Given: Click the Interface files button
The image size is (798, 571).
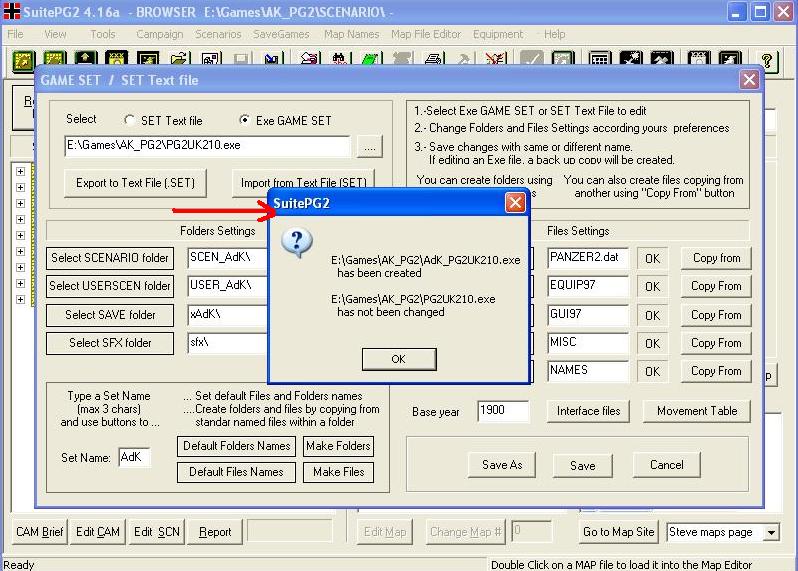Looking at the screenshot, I should pos(588,411).
